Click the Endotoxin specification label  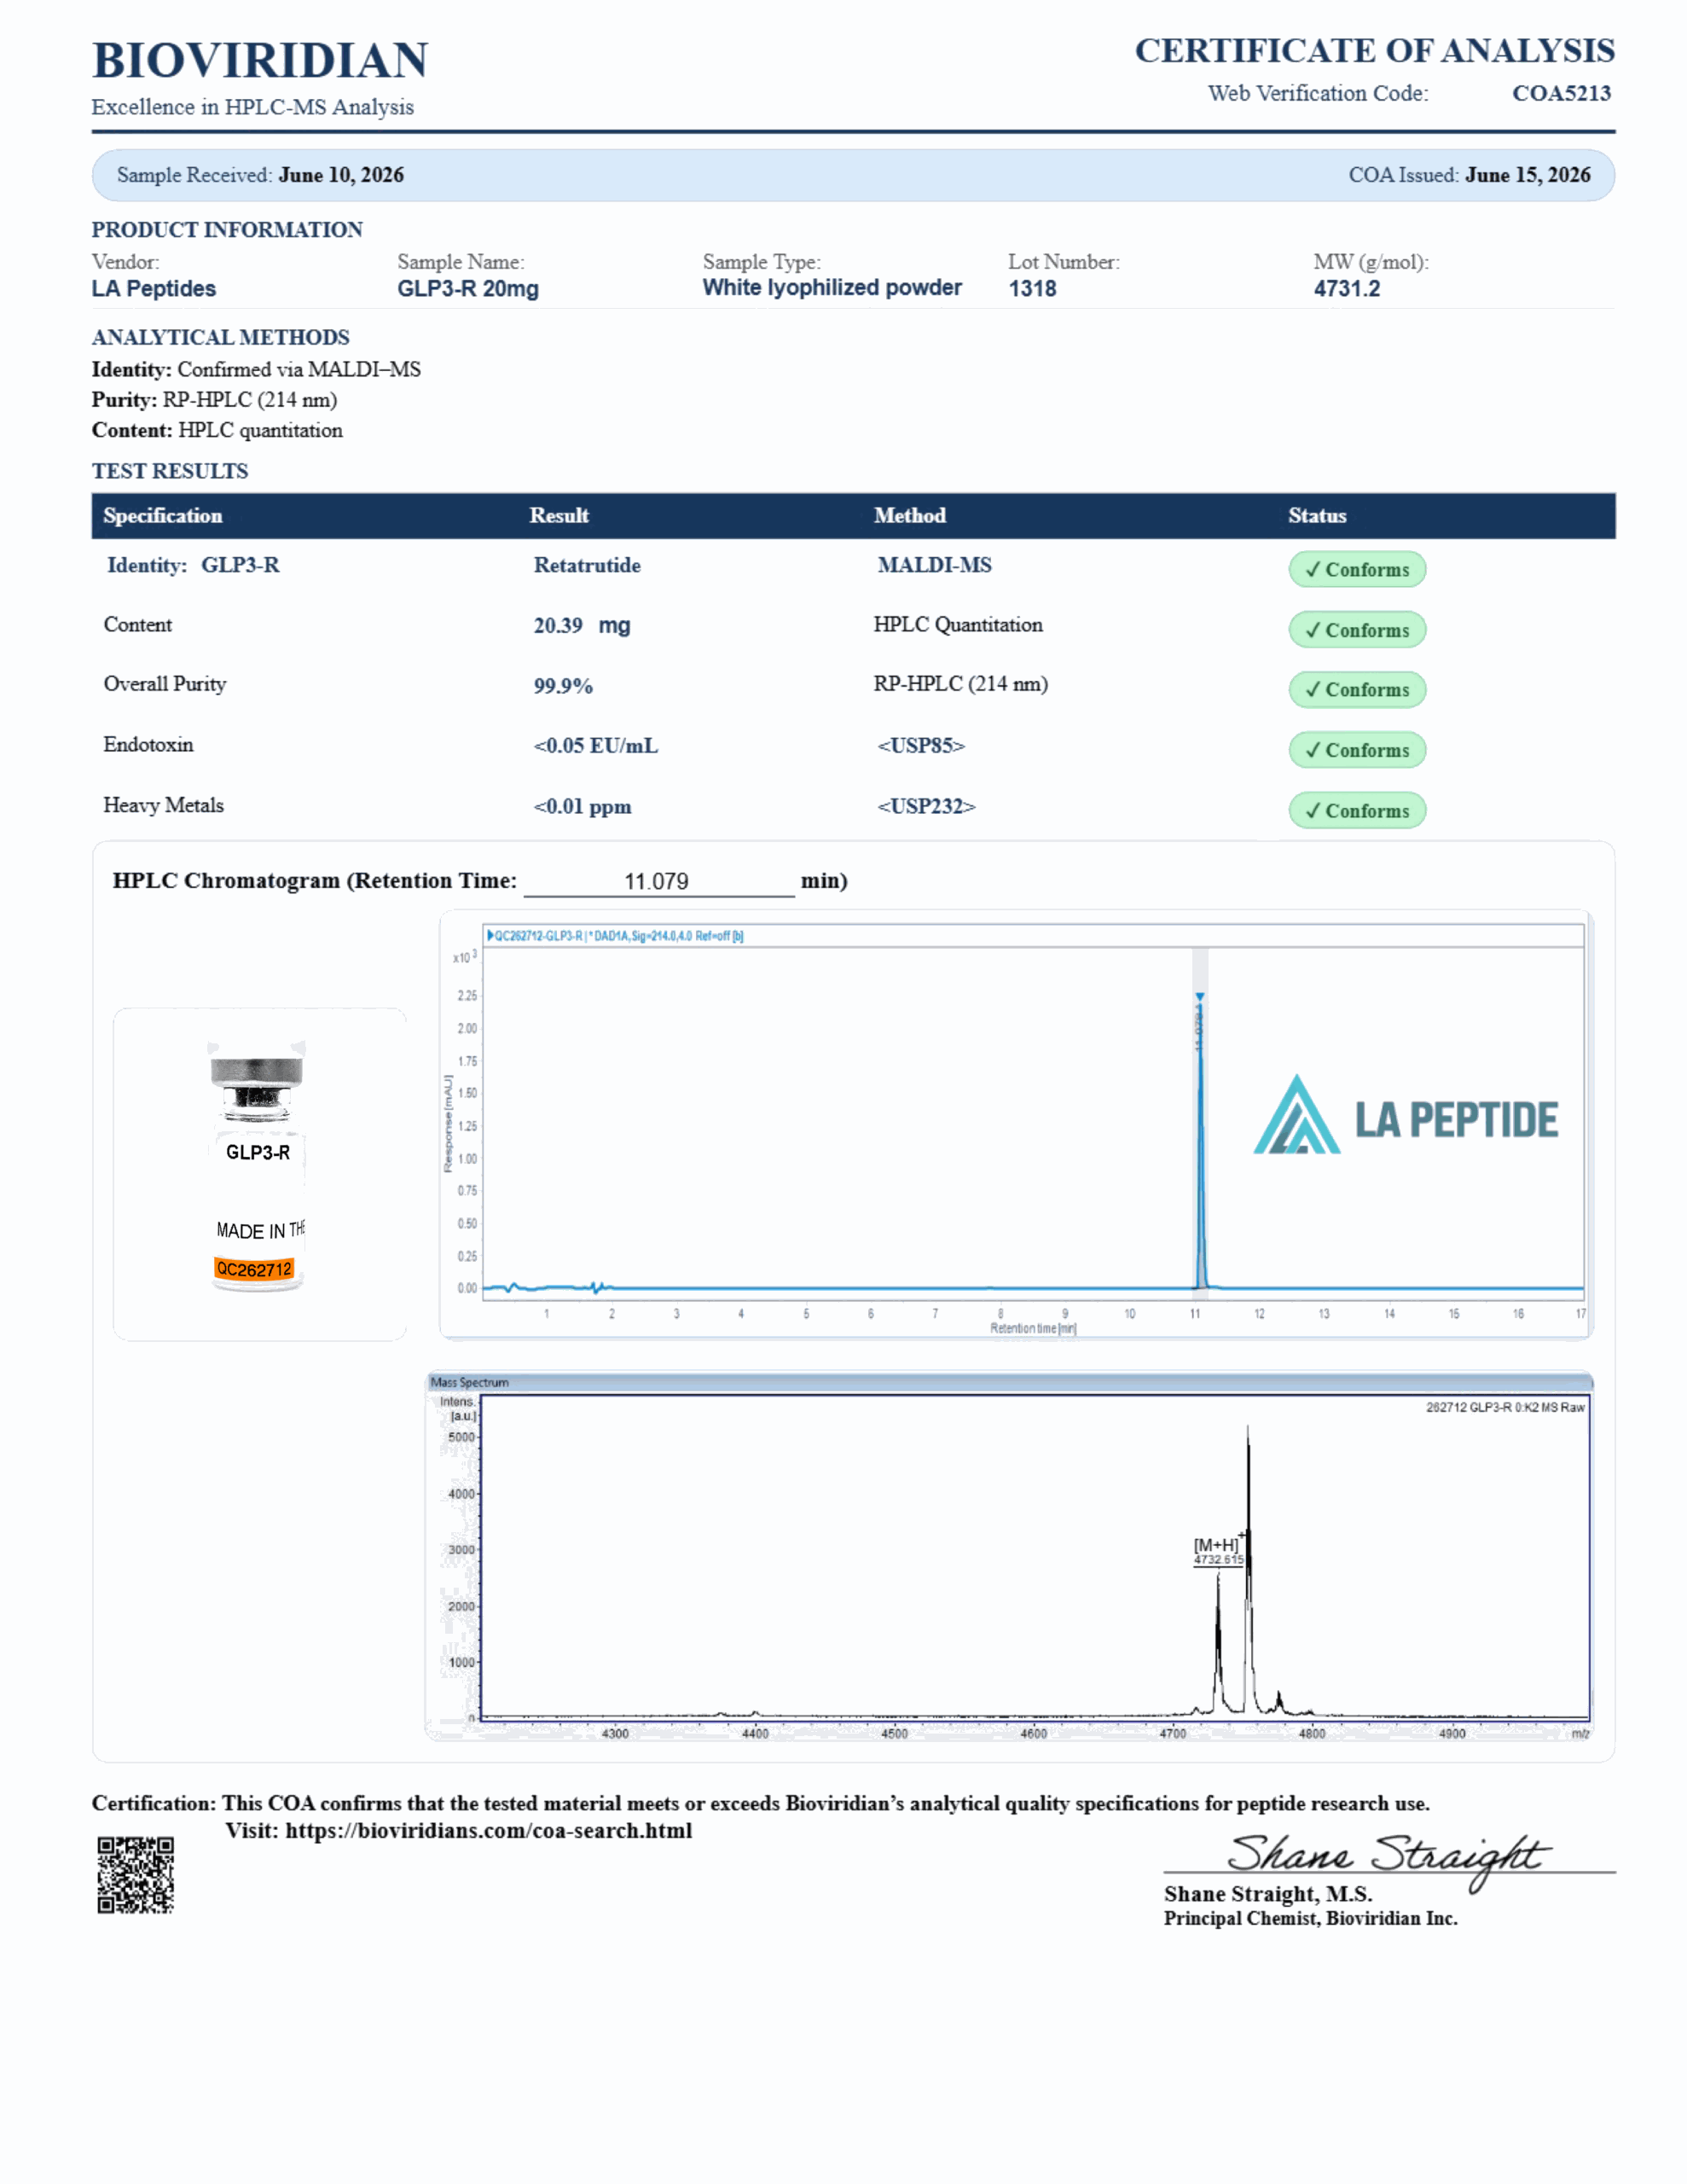tap(148, 745)
